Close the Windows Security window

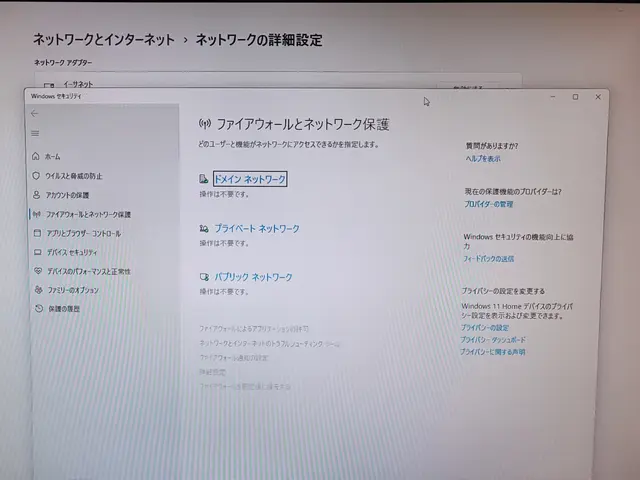[598, 97]
